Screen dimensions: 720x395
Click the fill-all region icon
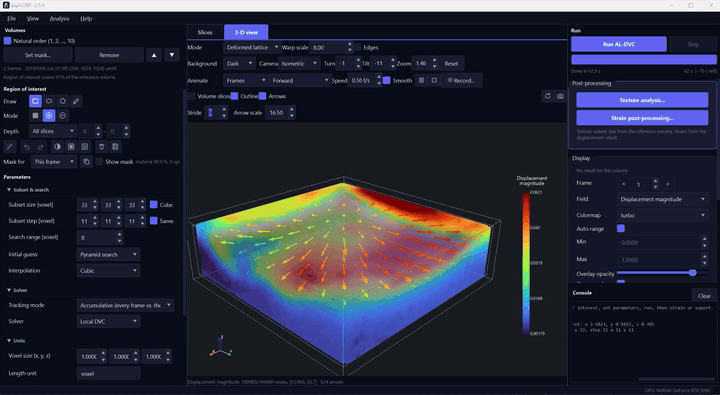(x=71, y=147)
